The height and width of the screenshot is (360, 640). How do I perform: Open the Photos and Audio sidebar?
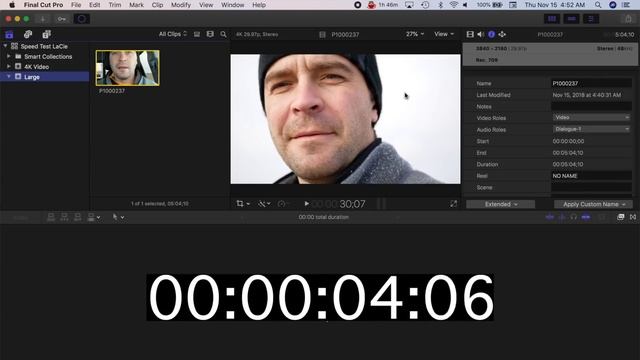(x=28, y=34)
